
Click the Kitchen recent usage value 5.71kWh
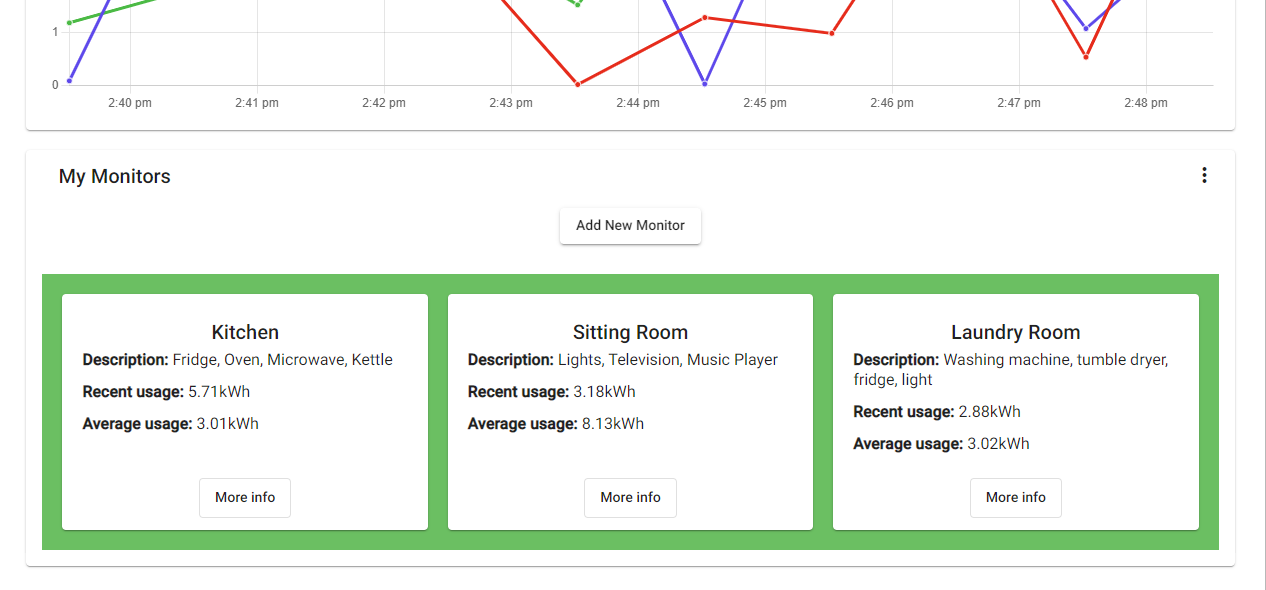point(219,392)
